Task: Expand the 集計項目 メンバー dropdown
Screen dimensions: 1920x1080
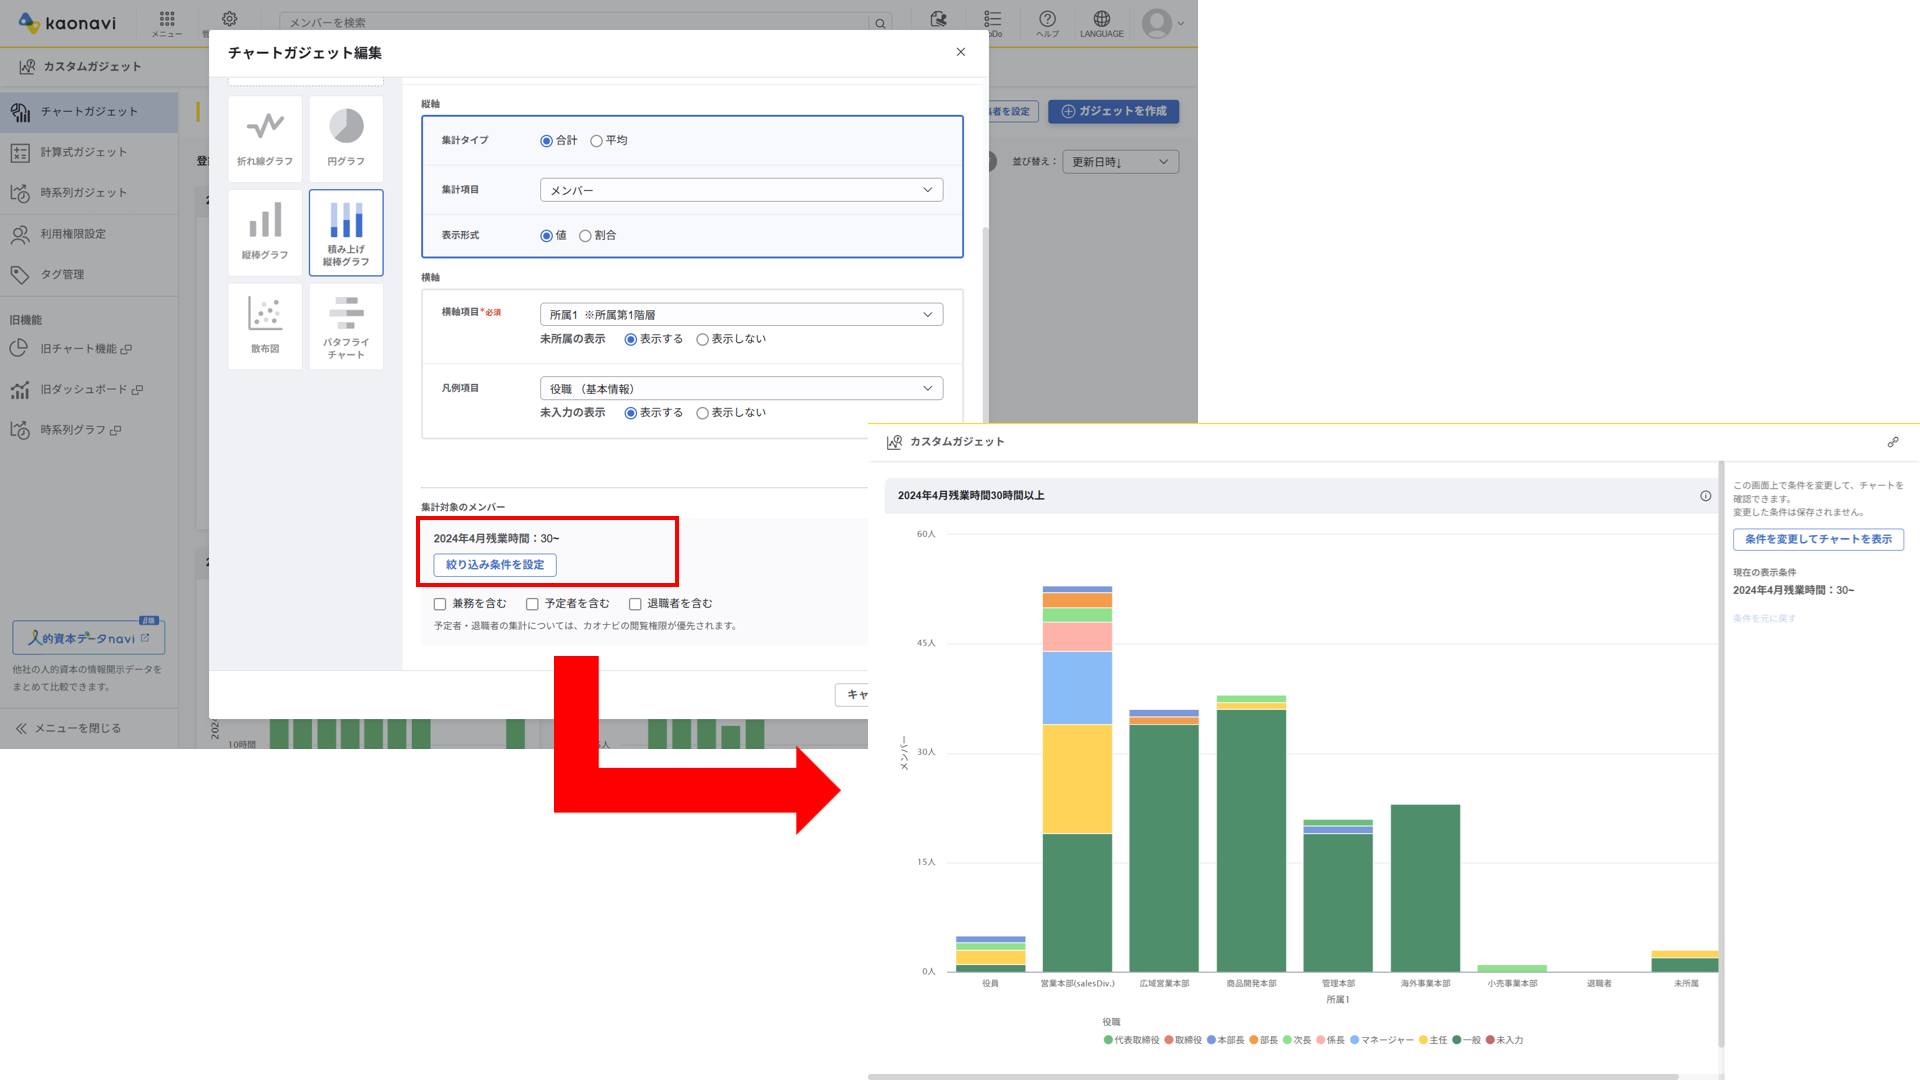Action: coord(741,190)
